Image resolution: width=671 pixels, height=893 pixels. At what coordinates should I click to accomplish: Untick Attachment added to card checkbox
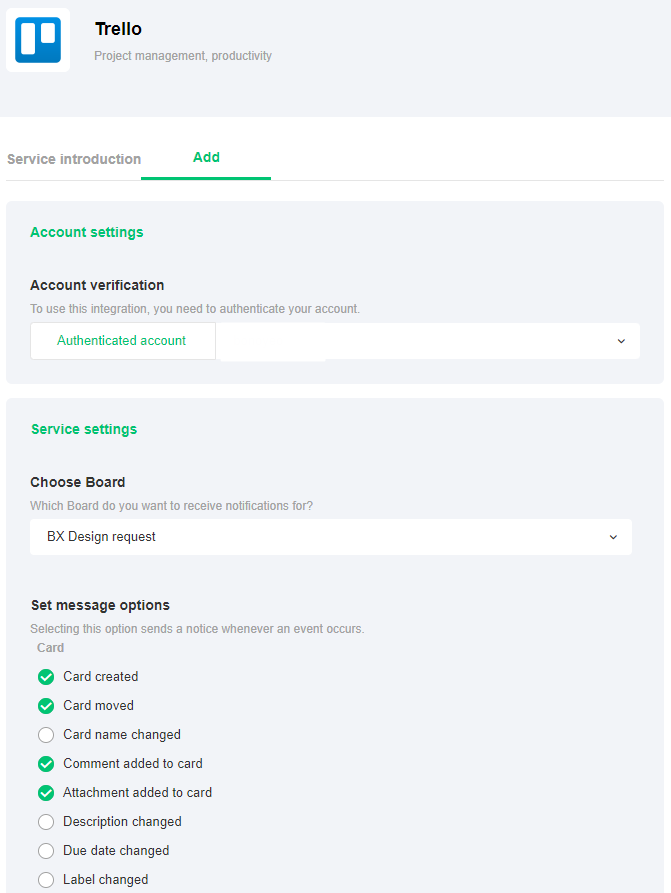coord(46,793)
